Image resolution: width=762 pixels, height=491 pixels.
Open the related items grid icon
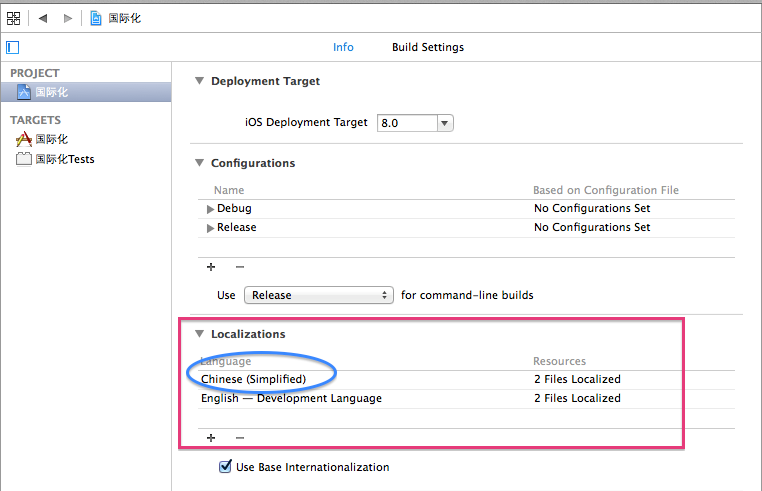(x=14, y=18)
